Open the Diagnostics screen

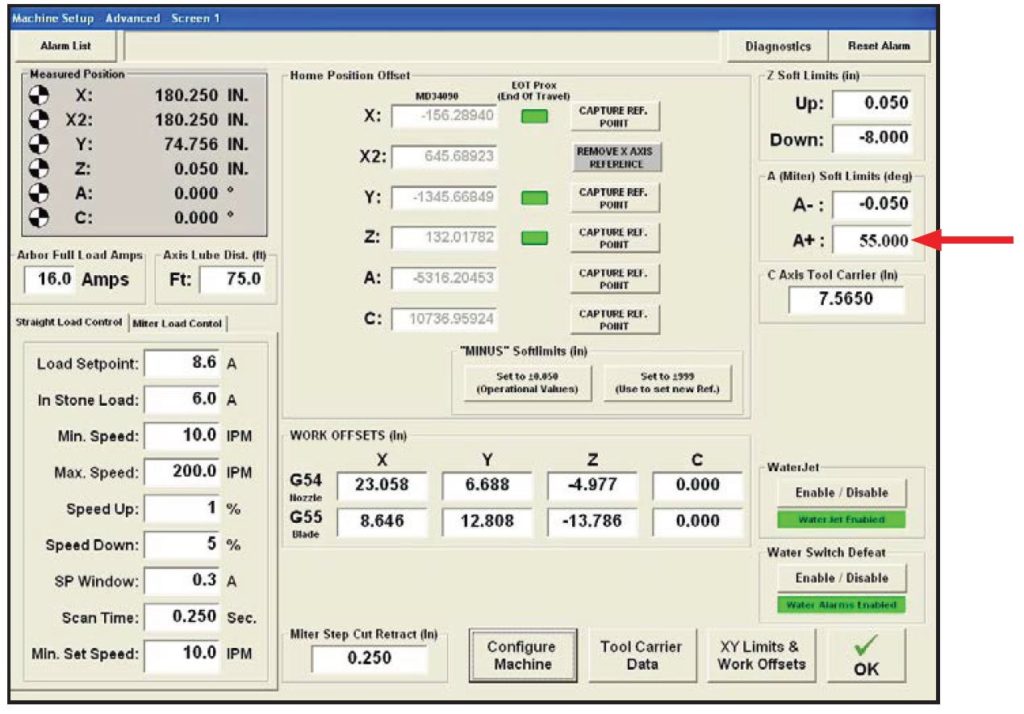click(778, 46)
